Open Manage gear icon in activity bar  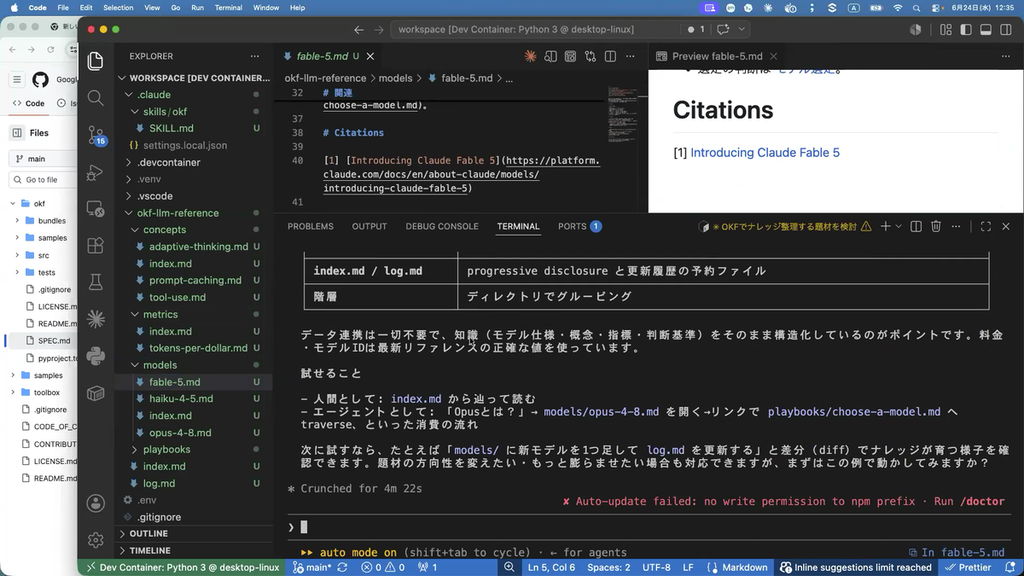point(95,540)
